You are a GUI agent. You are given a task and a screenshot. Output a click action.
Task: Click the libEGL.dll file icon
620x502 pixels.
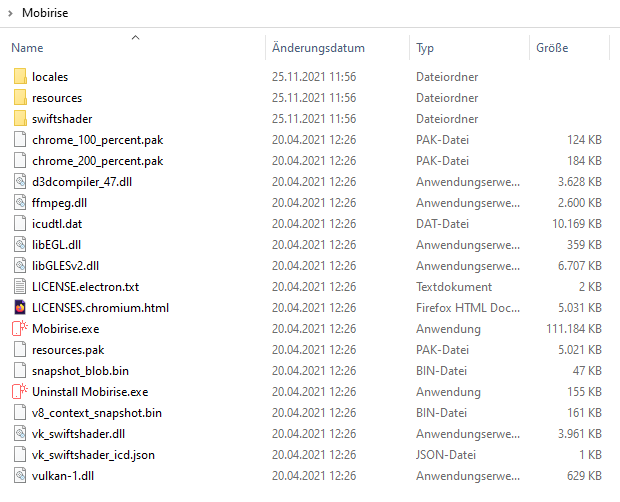point(20,244)
